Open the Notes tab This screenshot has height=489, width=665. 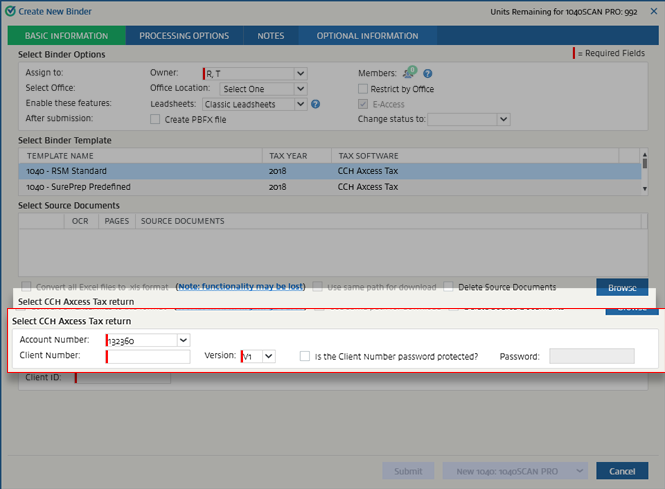coord(270,36)
